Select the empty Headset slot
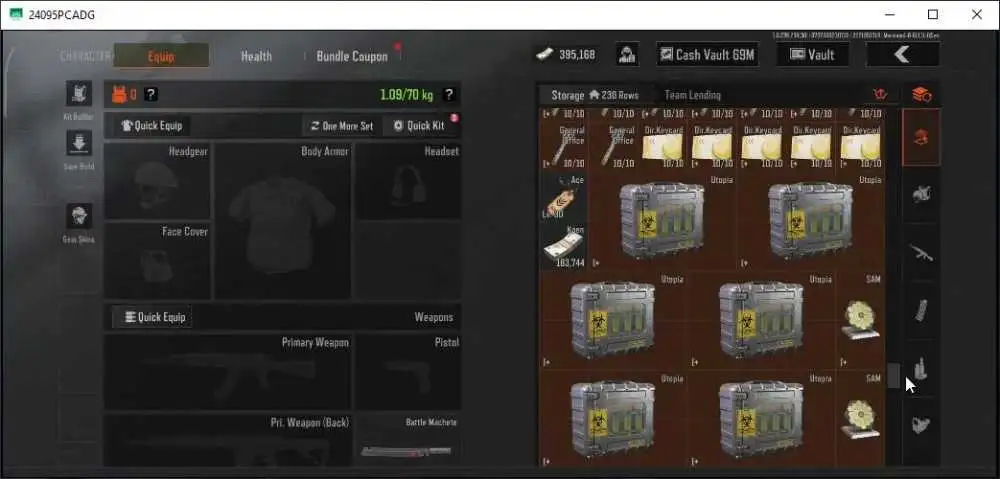 [408, 181]
